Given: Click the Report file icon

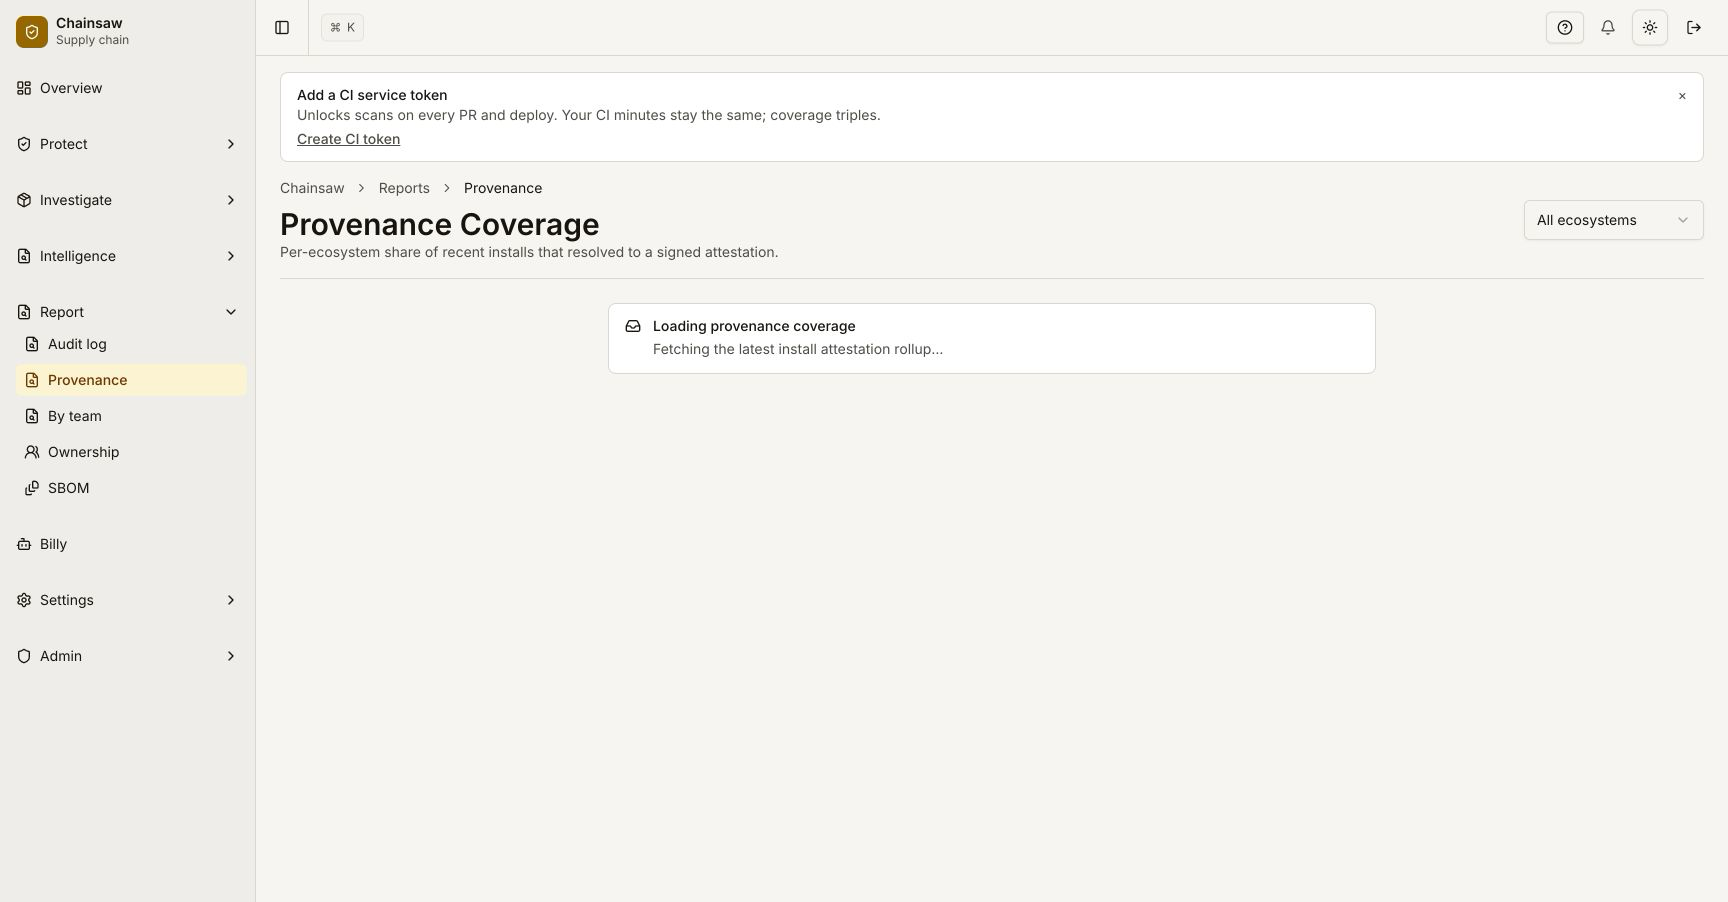Looking at the screenshot, I should click(x=24, y=312).
